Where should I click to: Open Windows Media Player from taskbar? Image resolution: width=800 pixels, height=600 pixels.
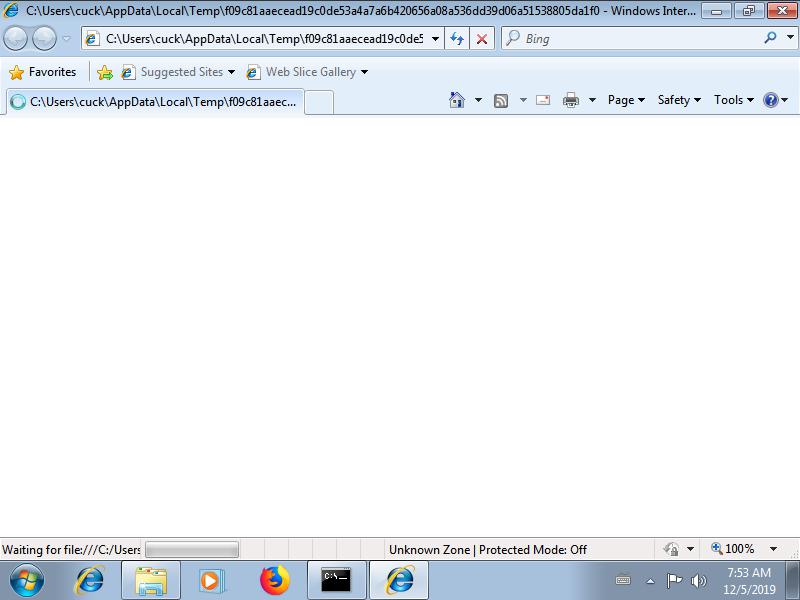click(x=211, y=581)
